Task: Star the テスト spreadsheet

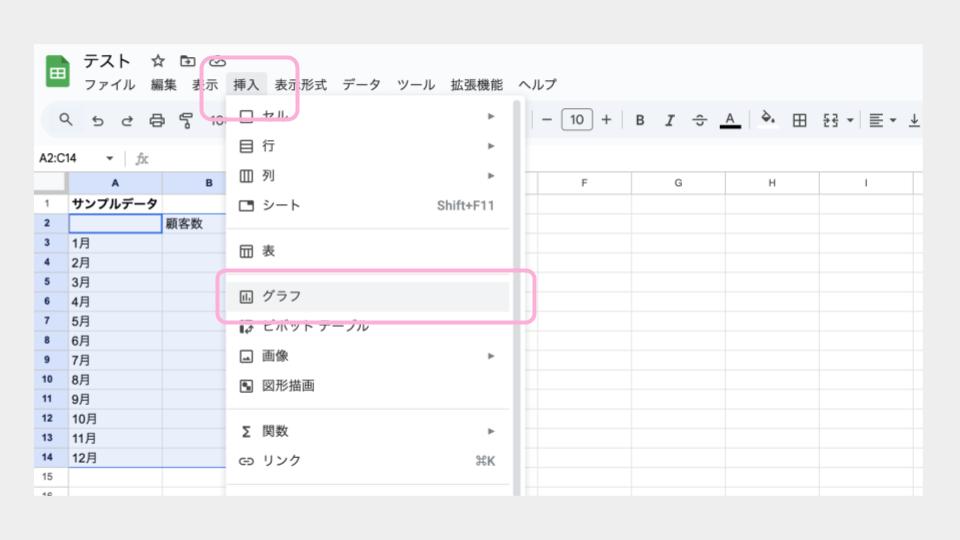Action: pos(157,62)
